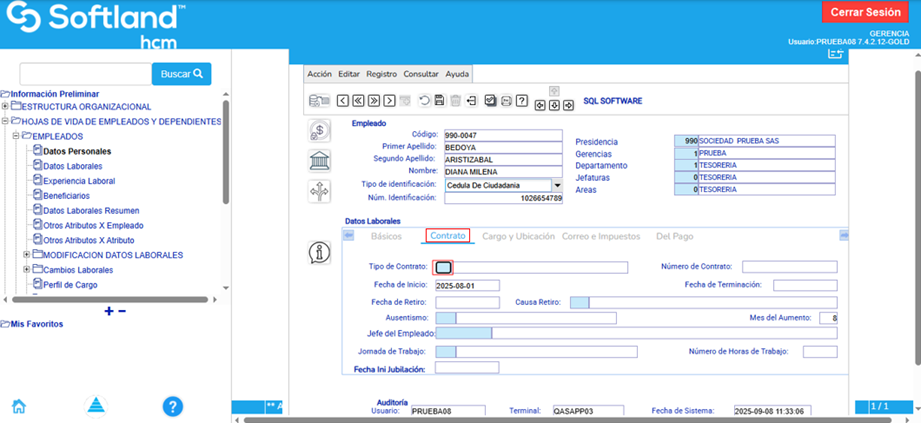Viewport: 921px width, 423px height.
Task: Click the save (floppy disk) toolbar icon
Action: [x=440, y=101]
